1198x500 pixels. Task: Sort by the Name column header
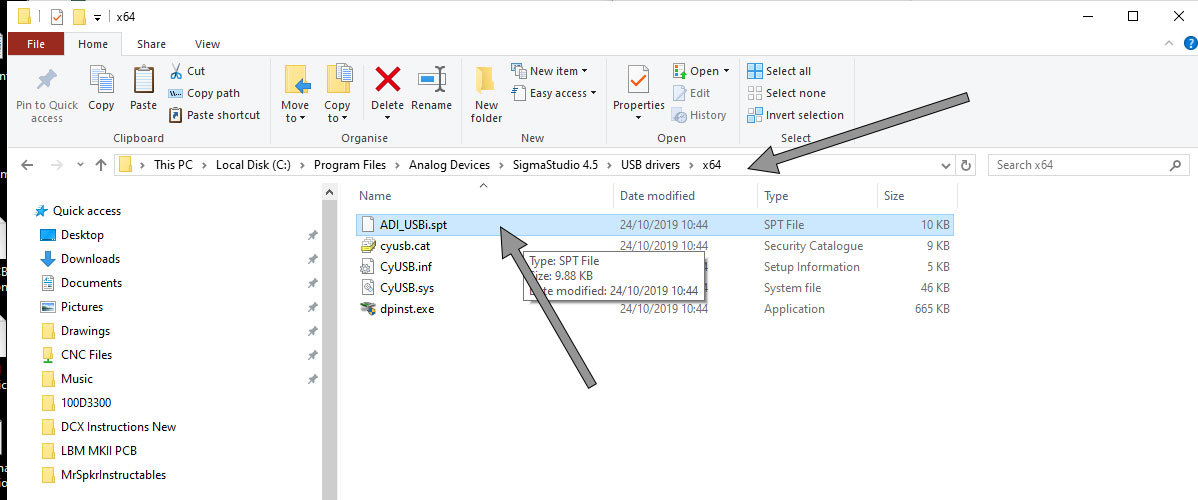pyautogui.click(x=375, y=196)
